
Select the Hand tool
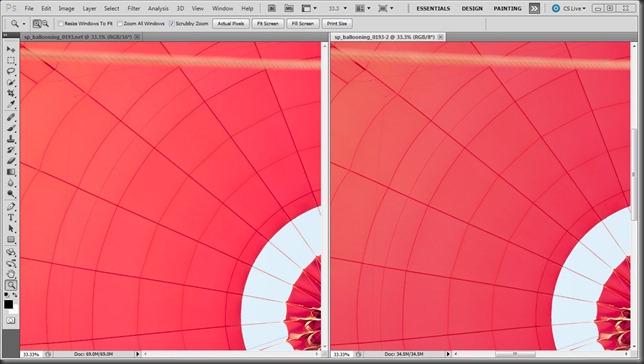pyautogui.click(x=11, y=274)
